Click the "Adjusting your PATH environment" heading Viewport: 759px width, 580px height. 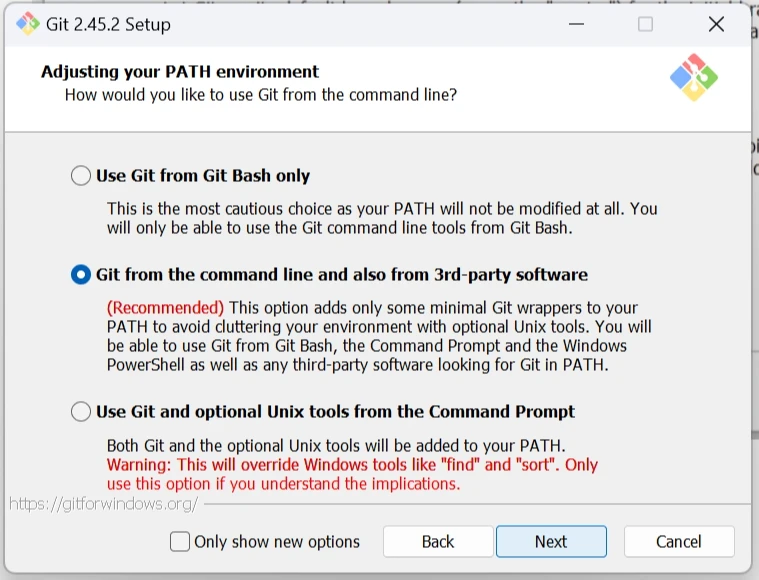click(180, 72)
